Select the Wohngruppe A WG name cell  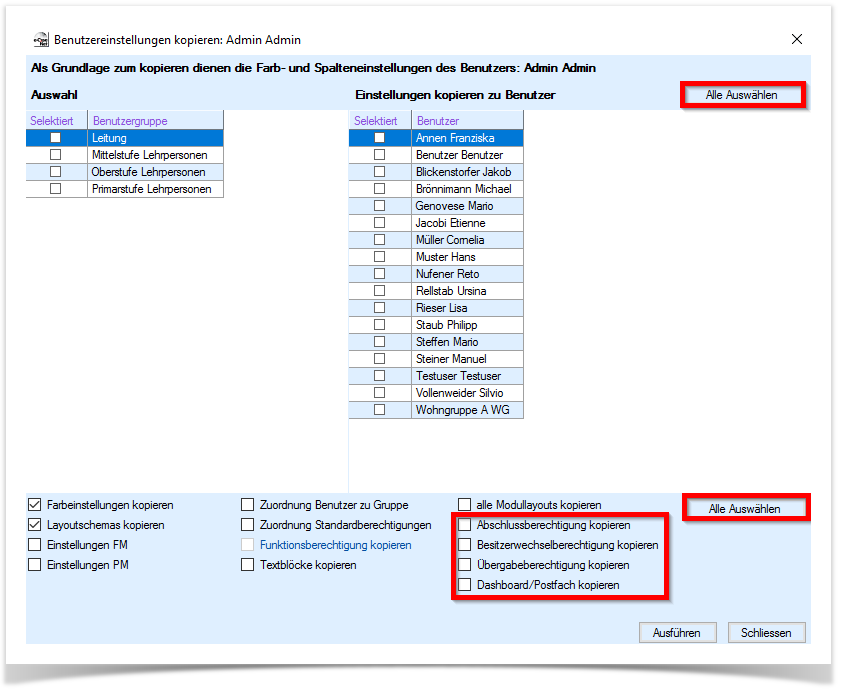tap(467, 410)
